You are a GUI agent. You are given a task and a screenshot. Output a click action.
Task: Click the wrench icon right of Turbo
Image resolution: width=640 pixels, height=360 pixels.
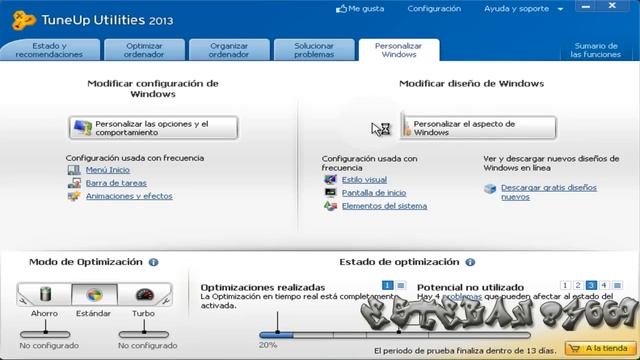[167, 301]
